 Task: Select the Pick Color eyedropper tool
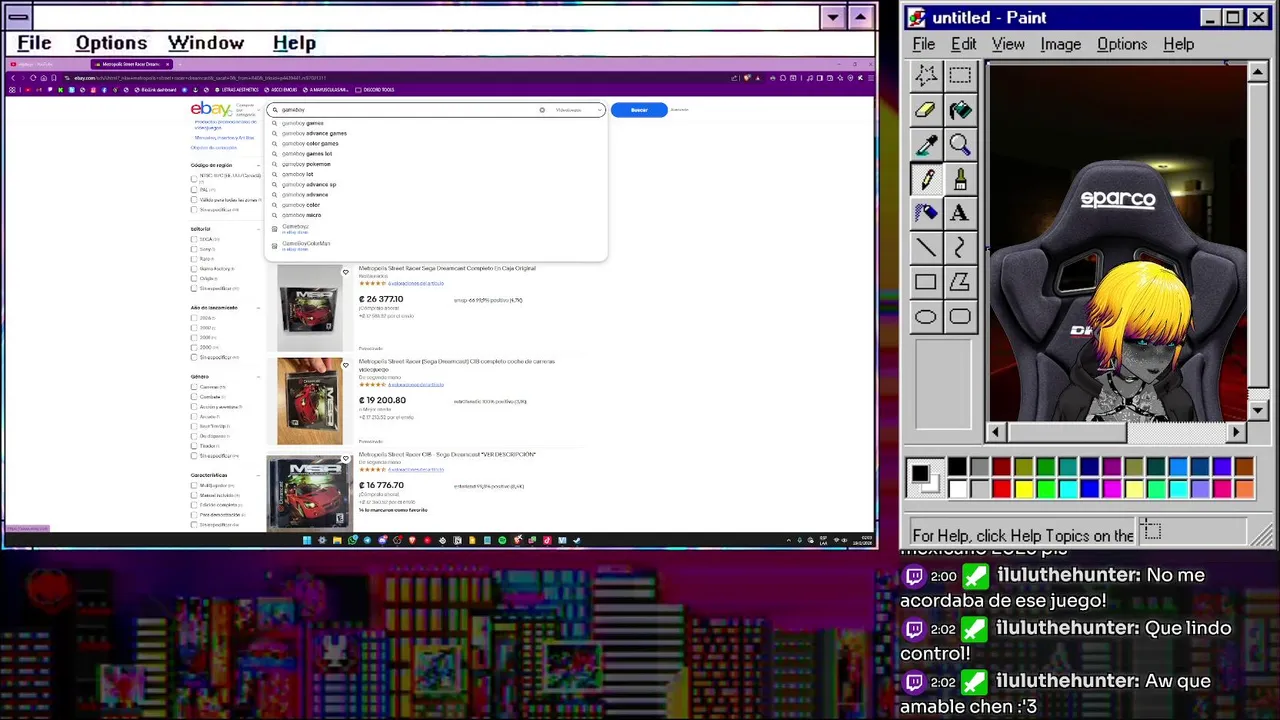click(926, 145)
